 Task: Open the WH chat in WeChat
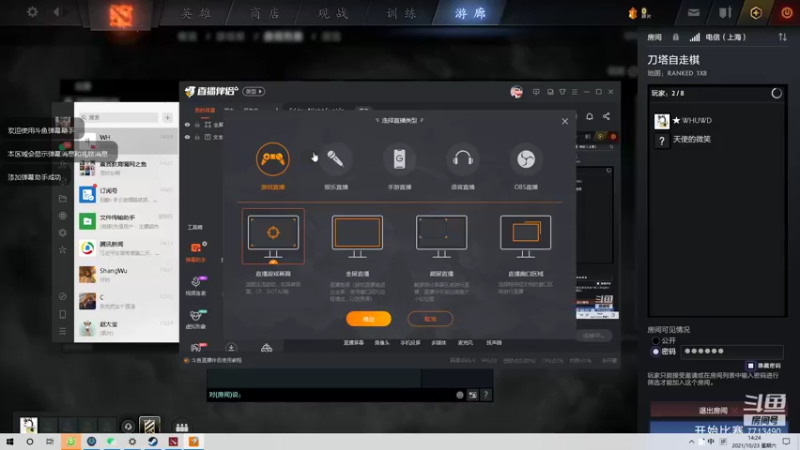[x=127, y=141]
